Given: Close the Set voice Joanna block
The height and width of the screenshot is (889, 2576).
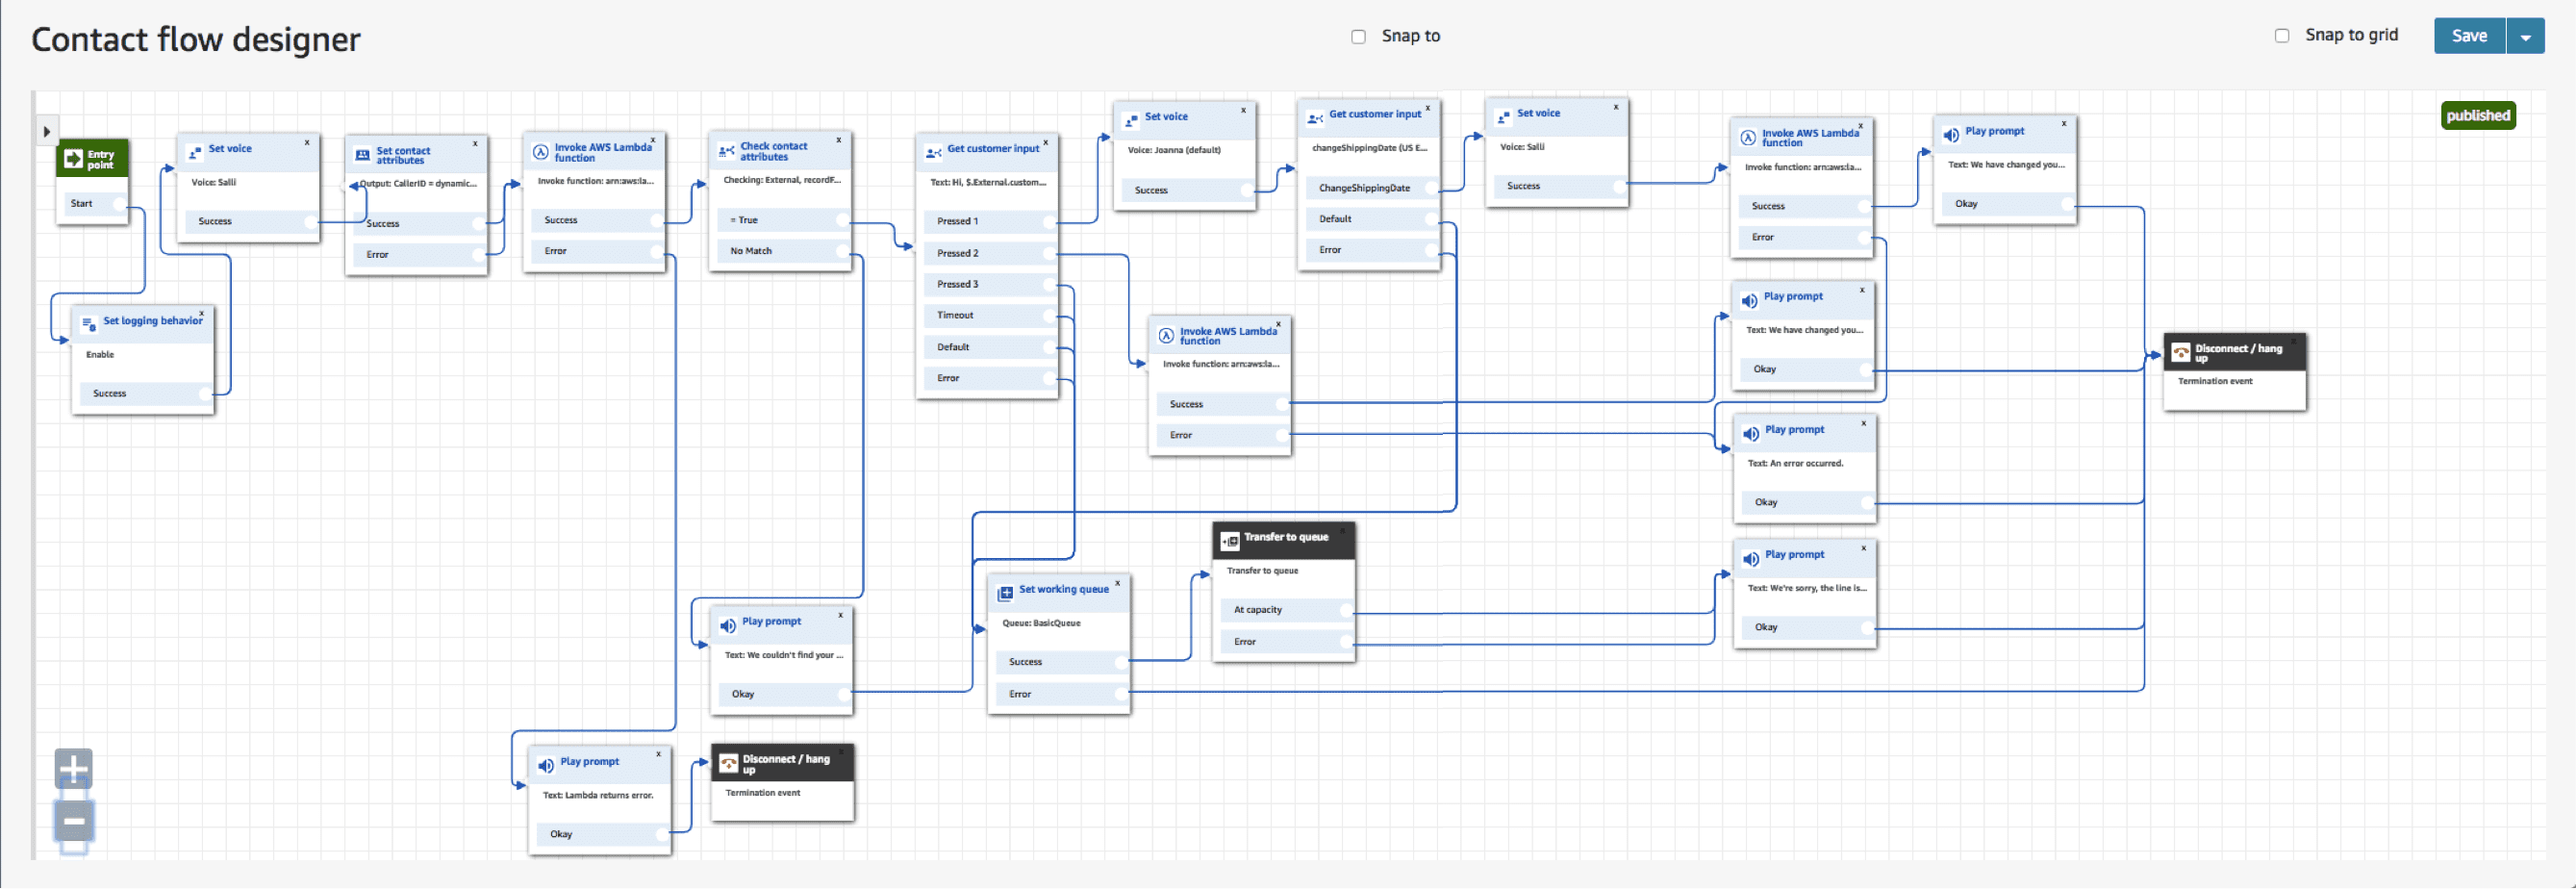Looking at the screenshot, I should (1244, 110).
